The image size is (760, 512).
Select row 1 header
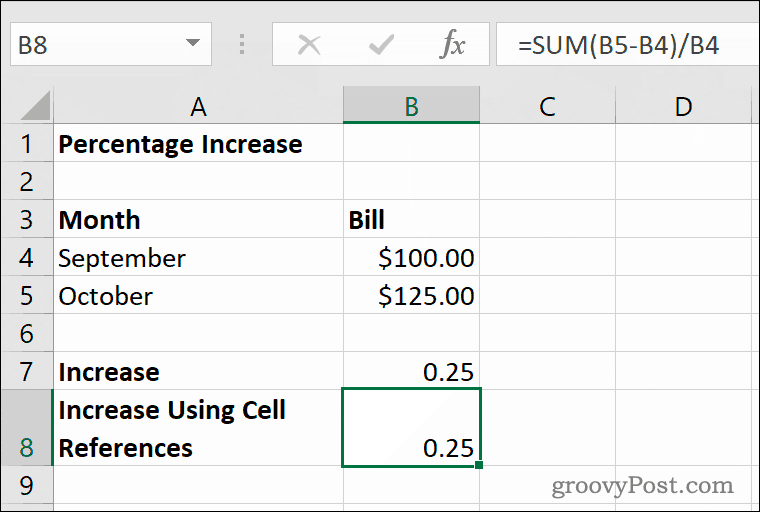27,144
